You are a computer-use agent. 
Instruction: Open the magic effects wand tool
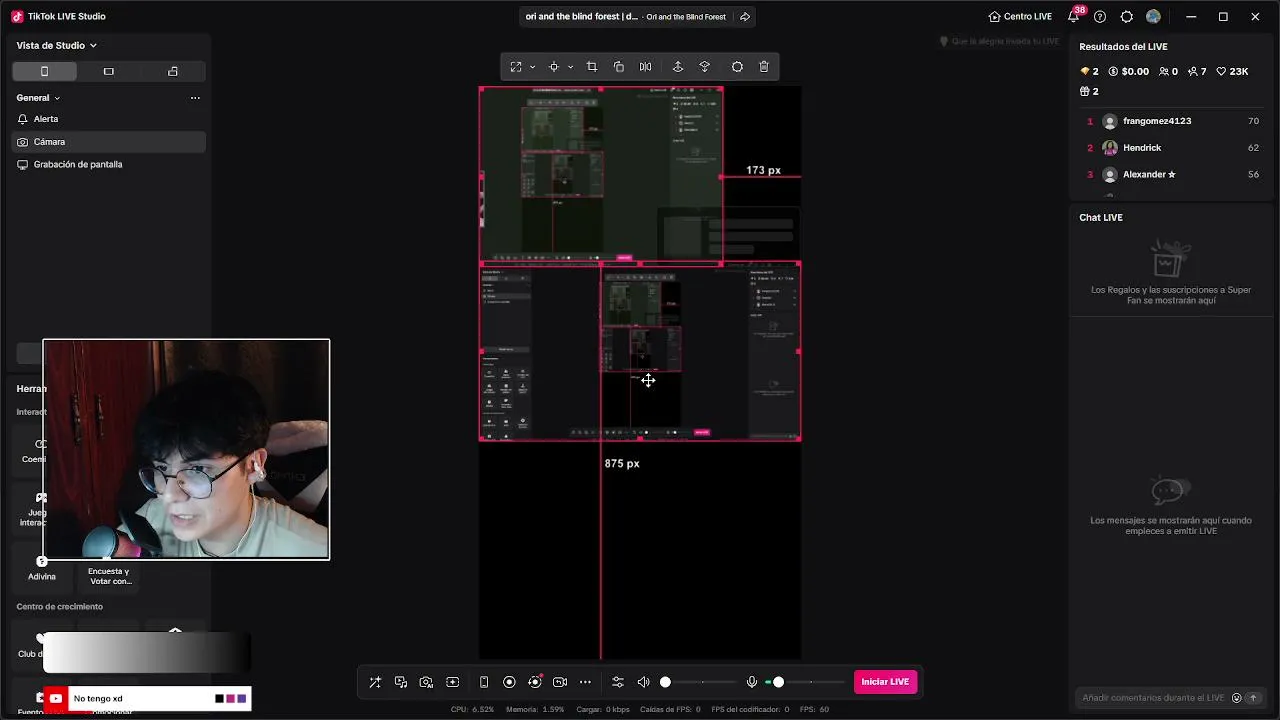[375, 682]
